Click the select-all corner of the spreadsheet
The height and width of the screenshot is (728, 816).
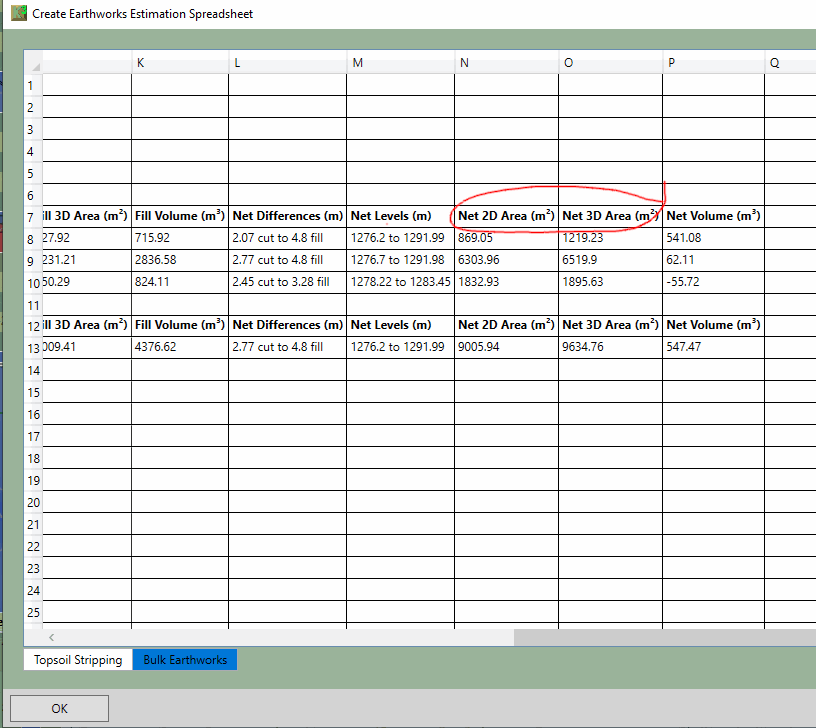click(33, 62)
